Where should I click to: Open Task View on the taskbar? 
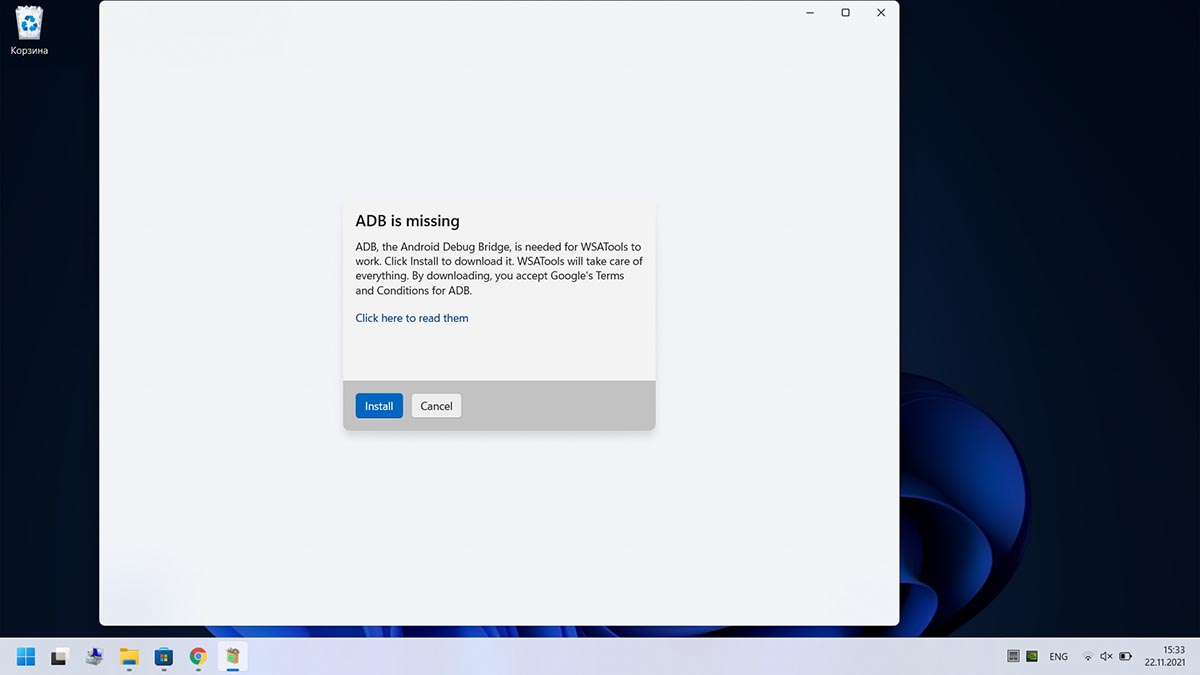point(60,657)
